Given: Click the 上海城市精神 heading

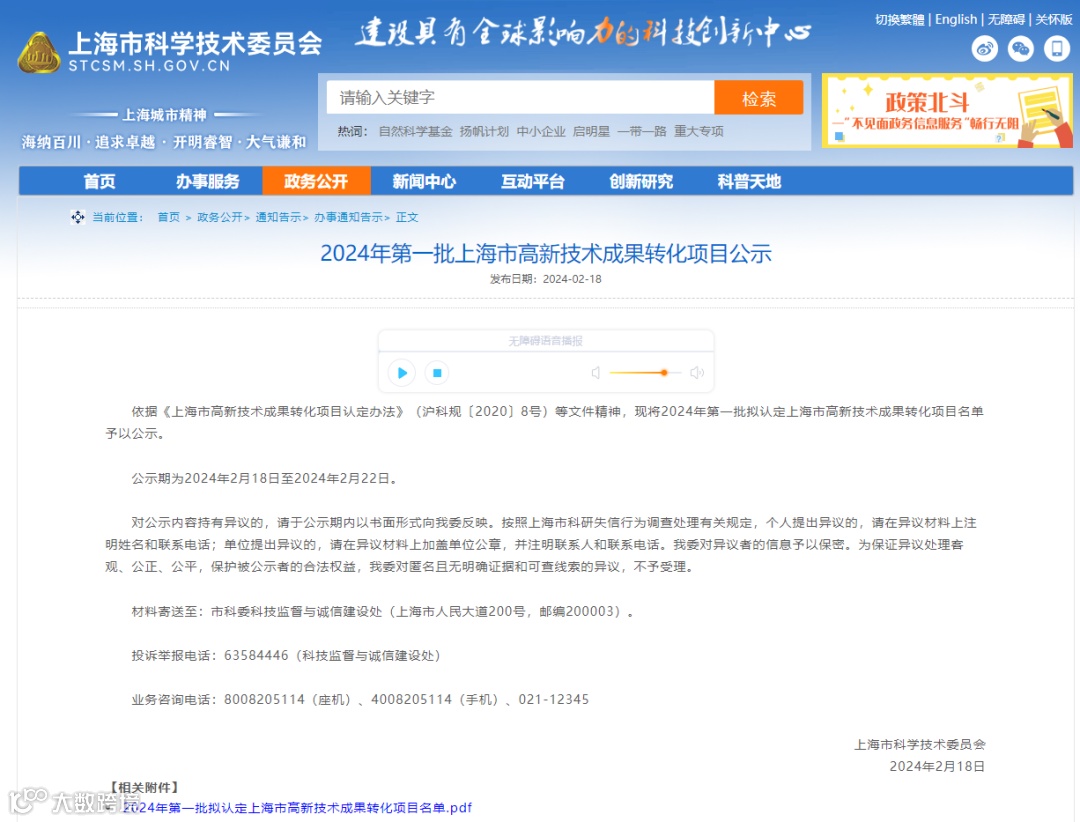Looking at the screenshot, I should coord(164,115).
